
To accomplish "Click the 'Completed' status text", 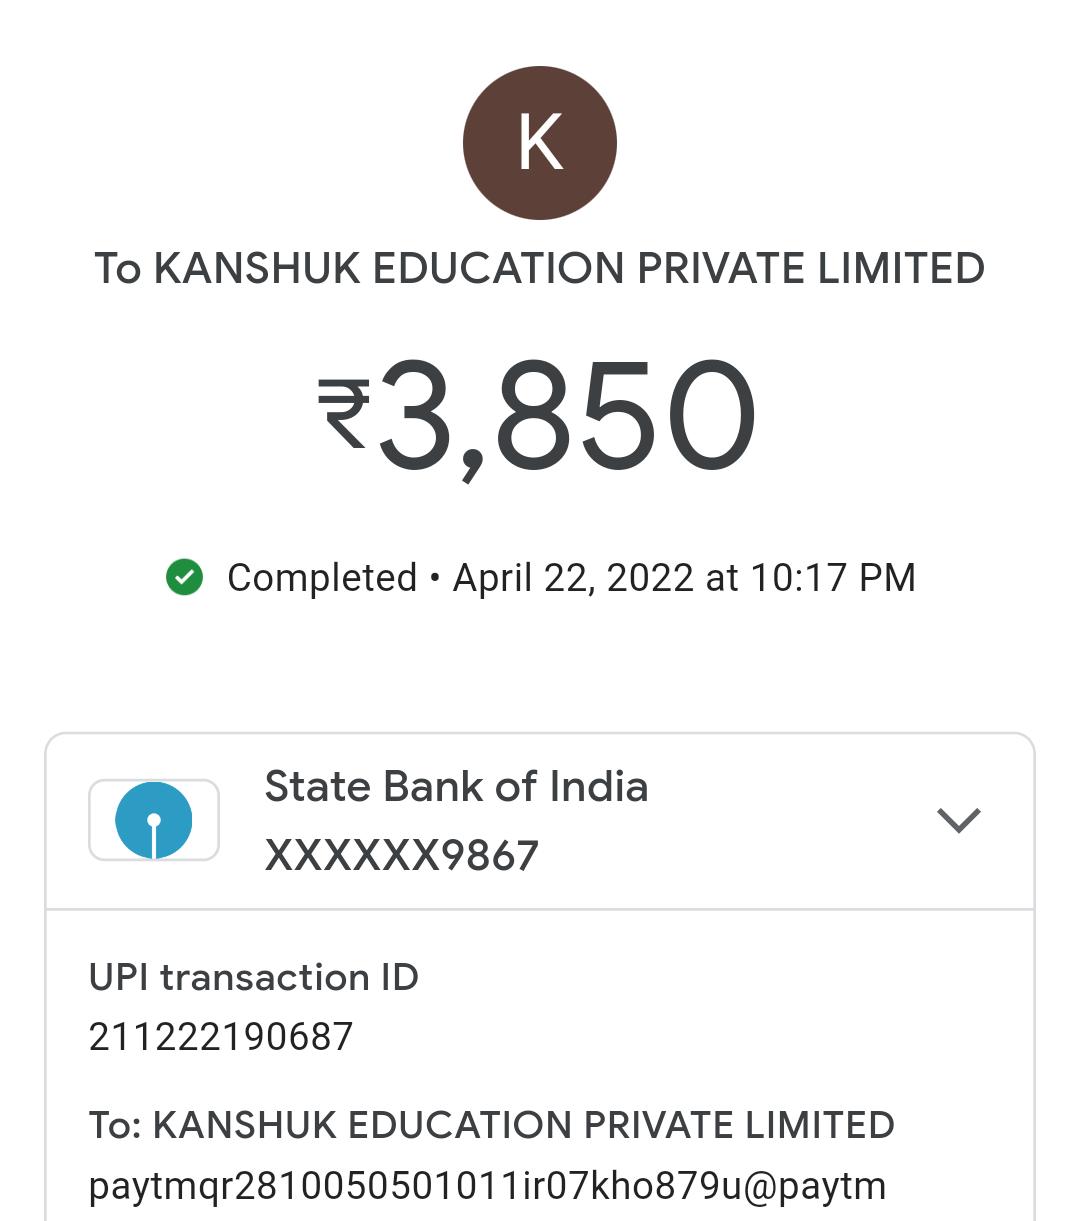I will click(322, 578).
